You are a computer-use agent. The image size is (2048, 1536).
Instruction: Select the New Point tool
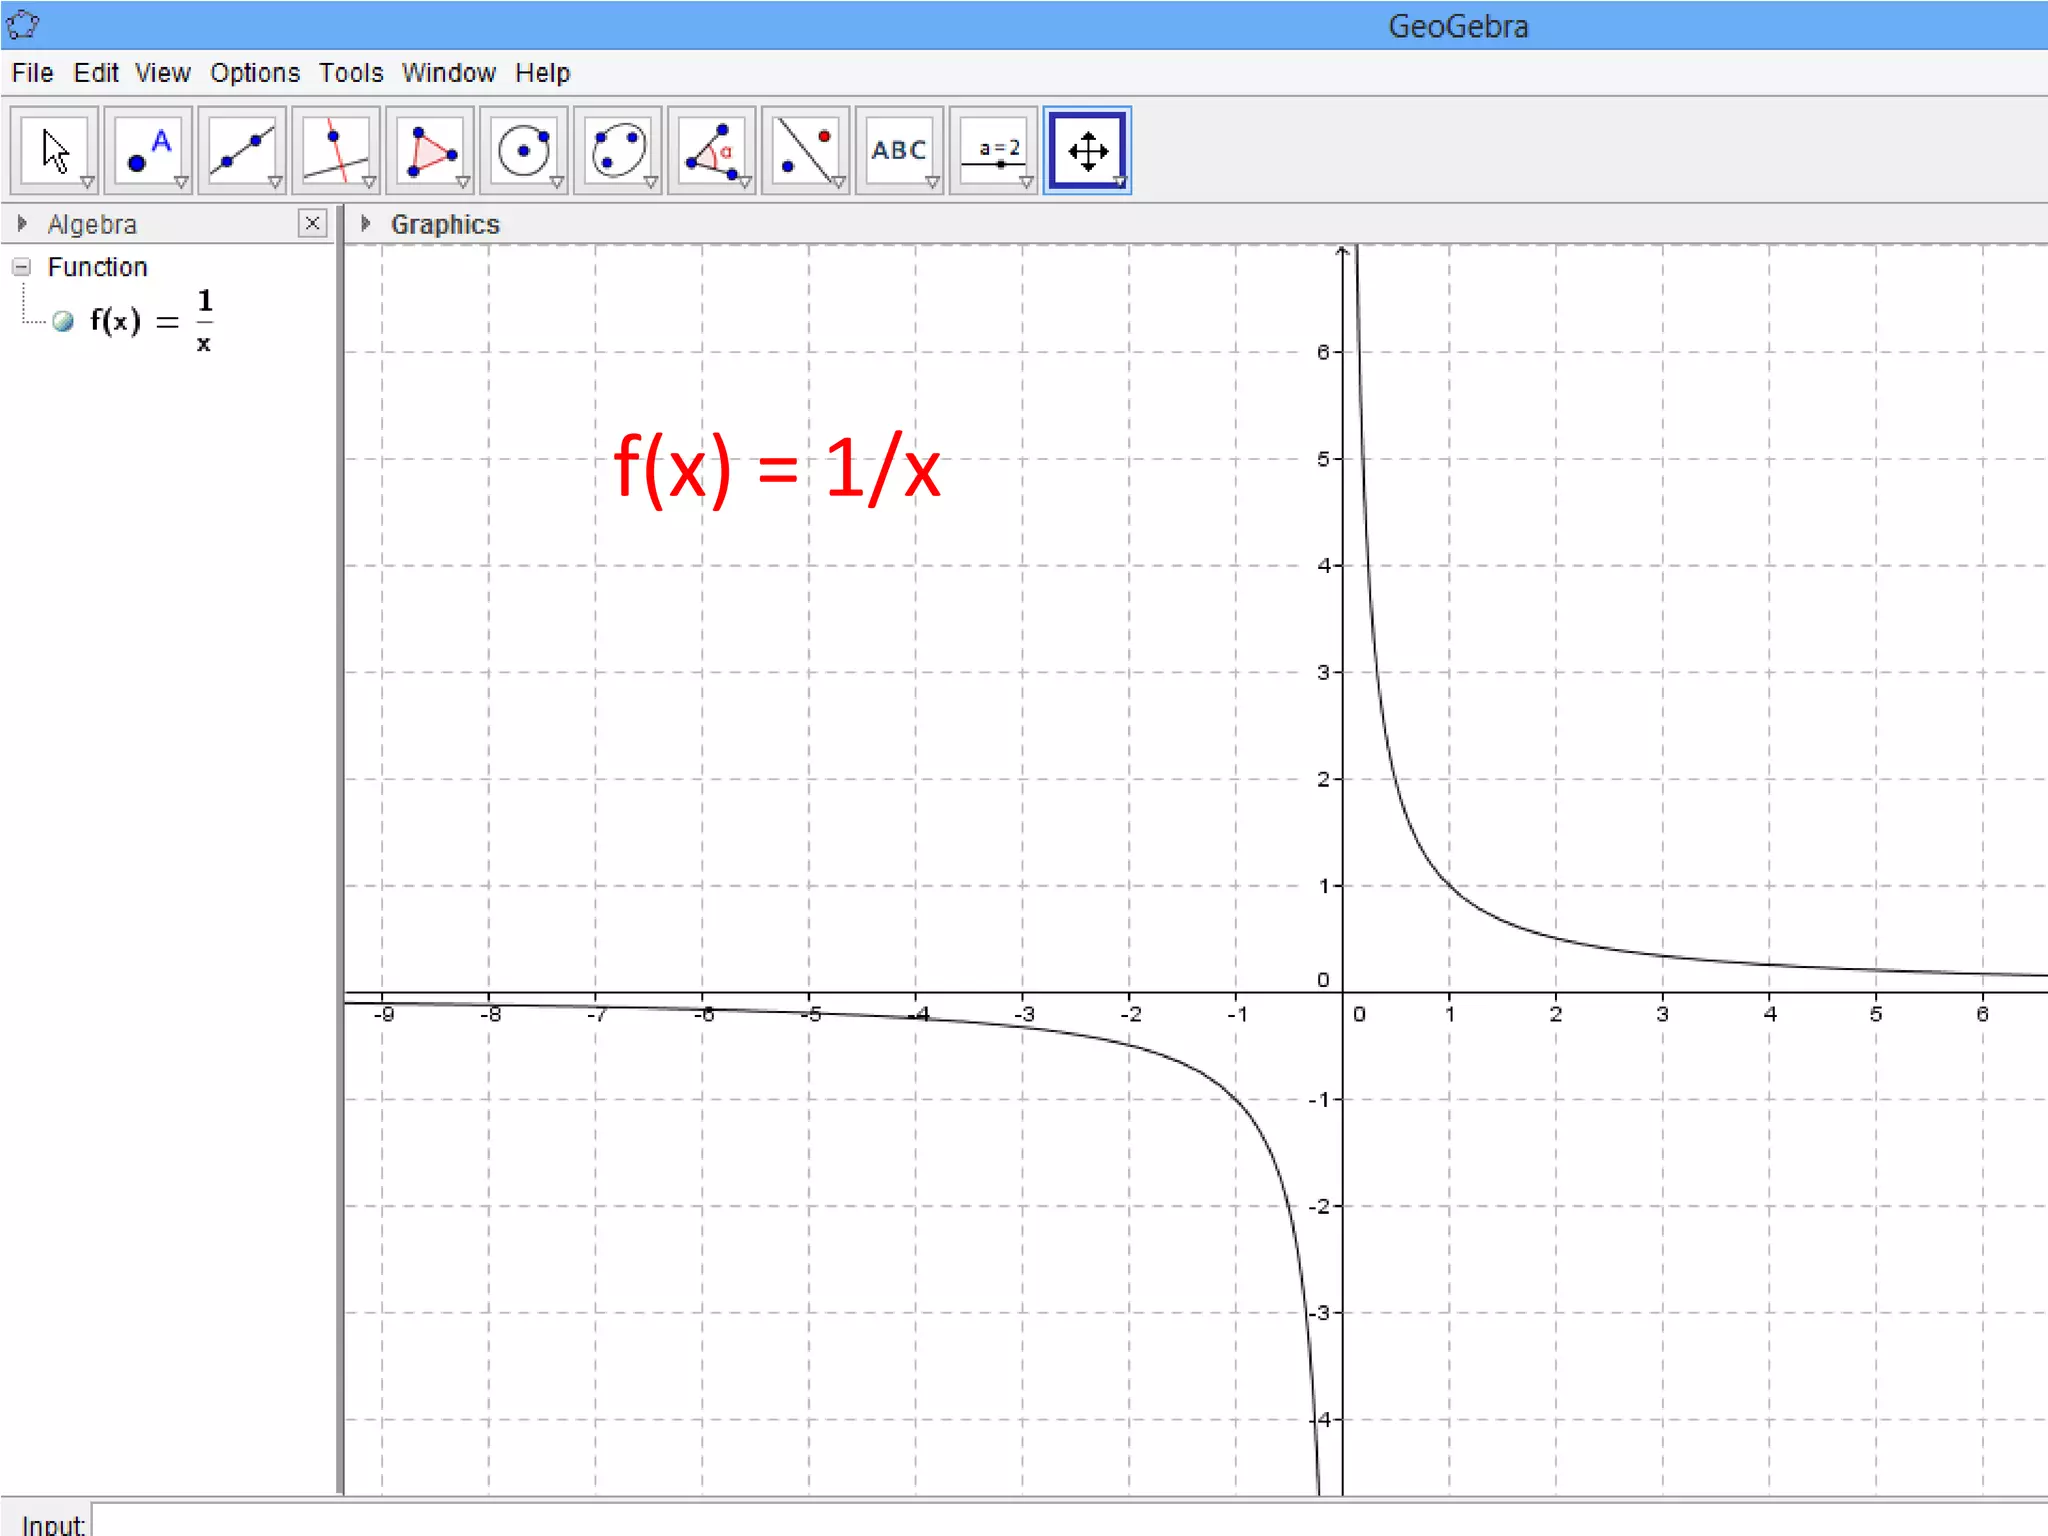pyautogui.click(x=148, y=150)
